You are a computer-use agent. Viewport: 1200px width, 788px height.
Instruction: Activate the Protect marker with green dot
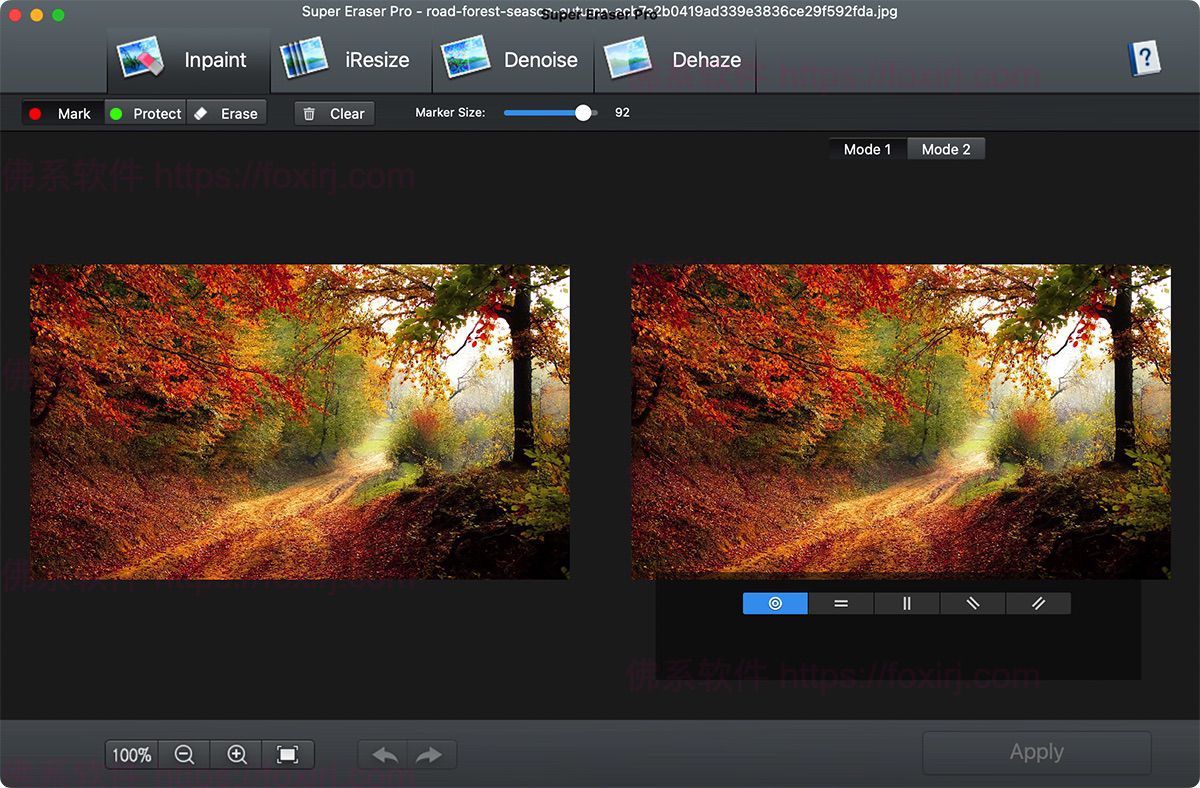pyautogui.click(x=144, y=113)
